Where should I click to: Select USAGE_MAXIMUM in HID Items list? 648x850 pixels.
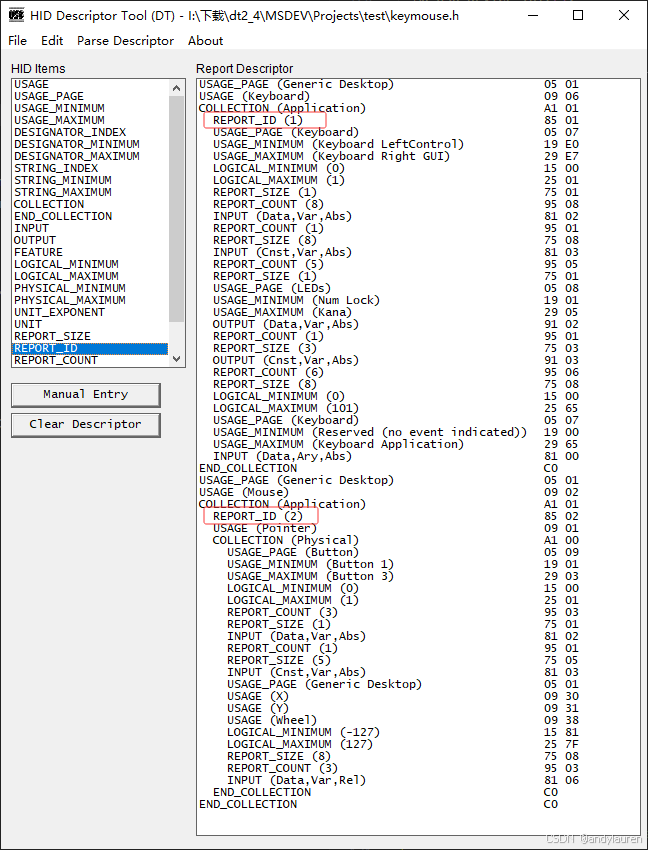coord(89,120)
